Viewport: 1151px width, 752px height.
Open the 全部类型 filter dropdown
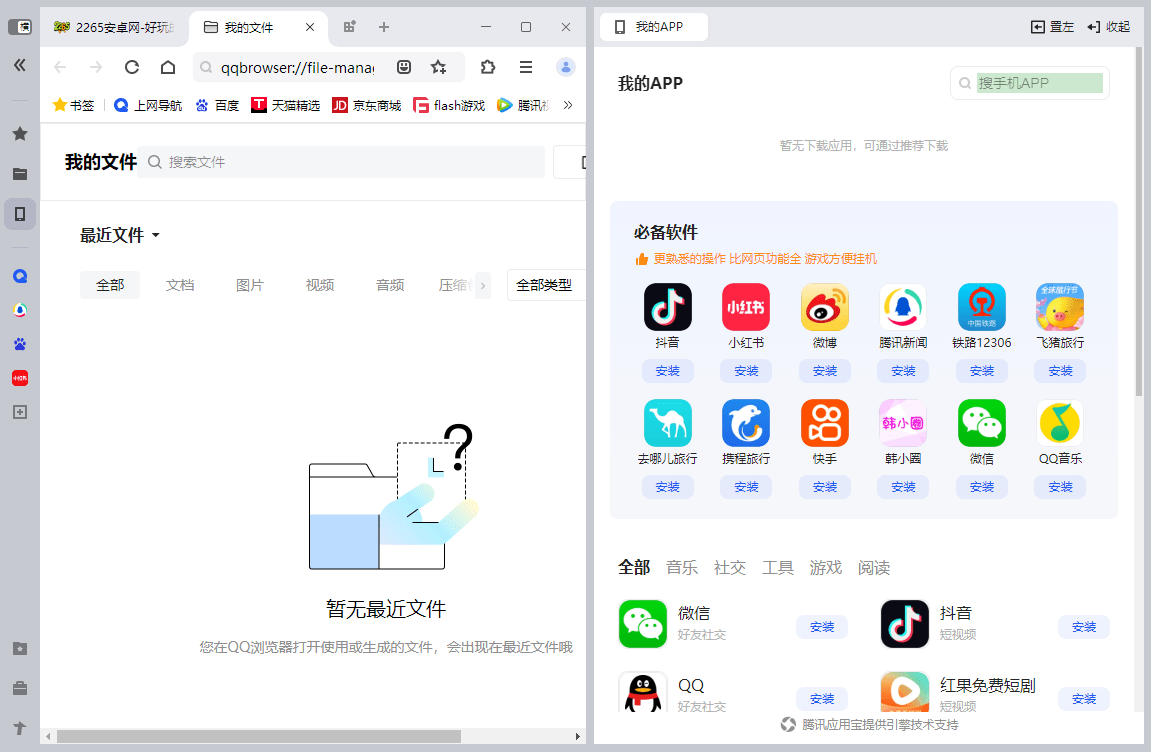click(546, 285)
